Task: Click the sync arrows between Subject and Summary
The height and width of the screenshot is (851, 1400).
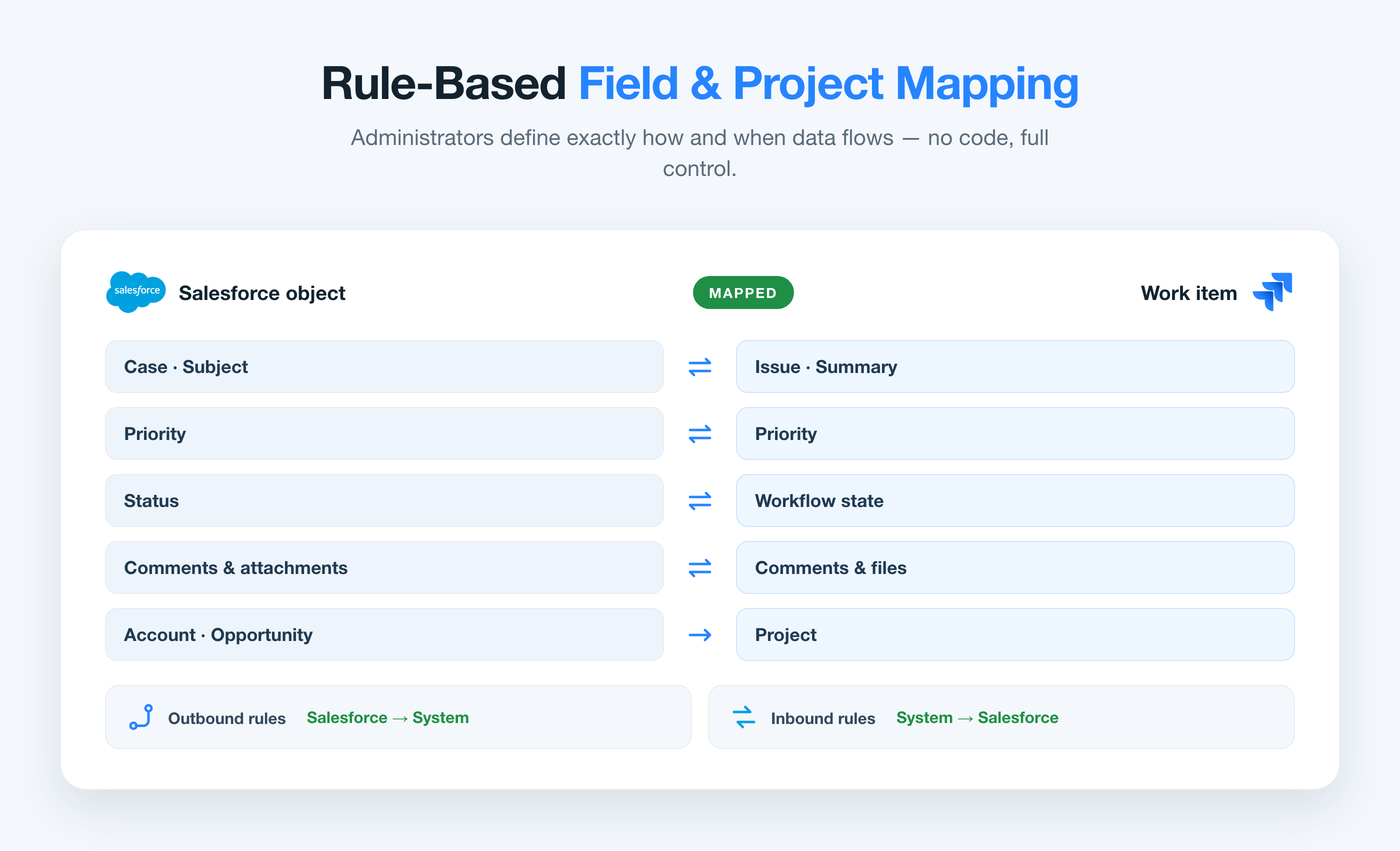Action: coord(700,367)
